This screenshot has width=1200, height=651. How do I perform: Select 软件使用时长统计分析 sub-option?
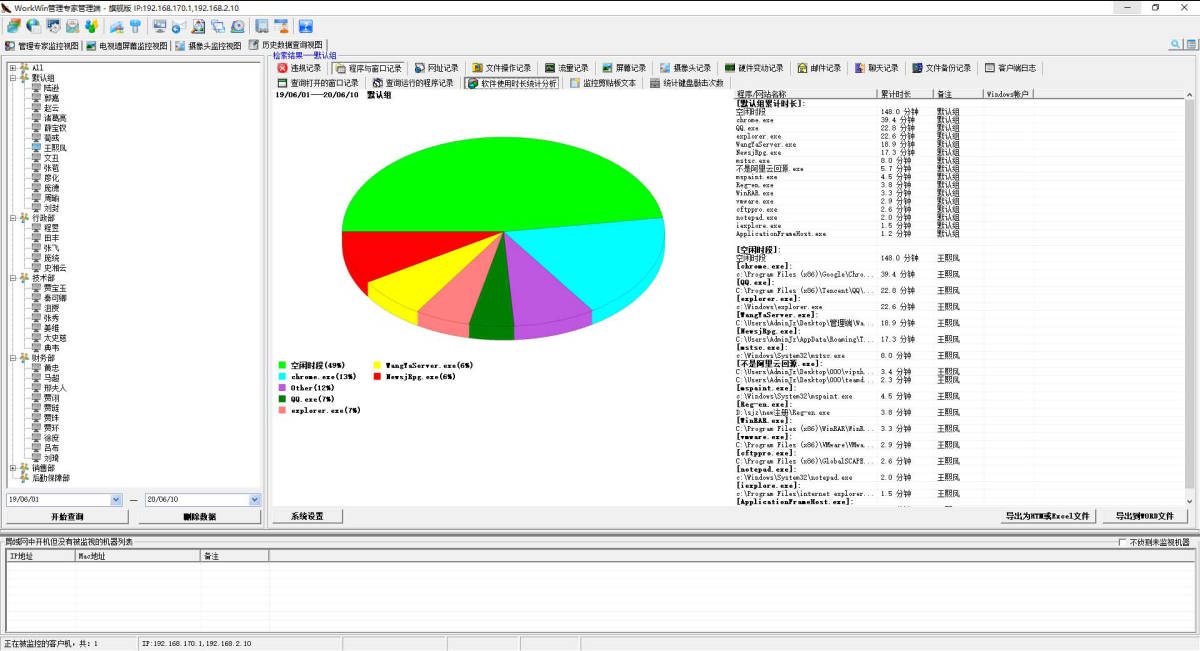[512, 83]
